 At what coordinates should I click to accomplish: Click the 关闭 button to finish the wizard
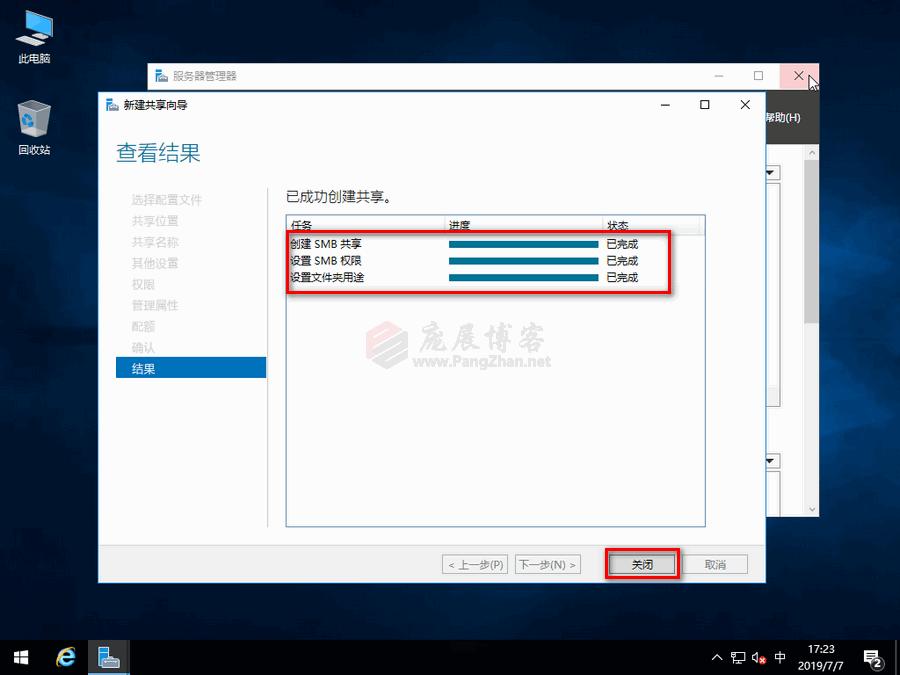(641, 563)
